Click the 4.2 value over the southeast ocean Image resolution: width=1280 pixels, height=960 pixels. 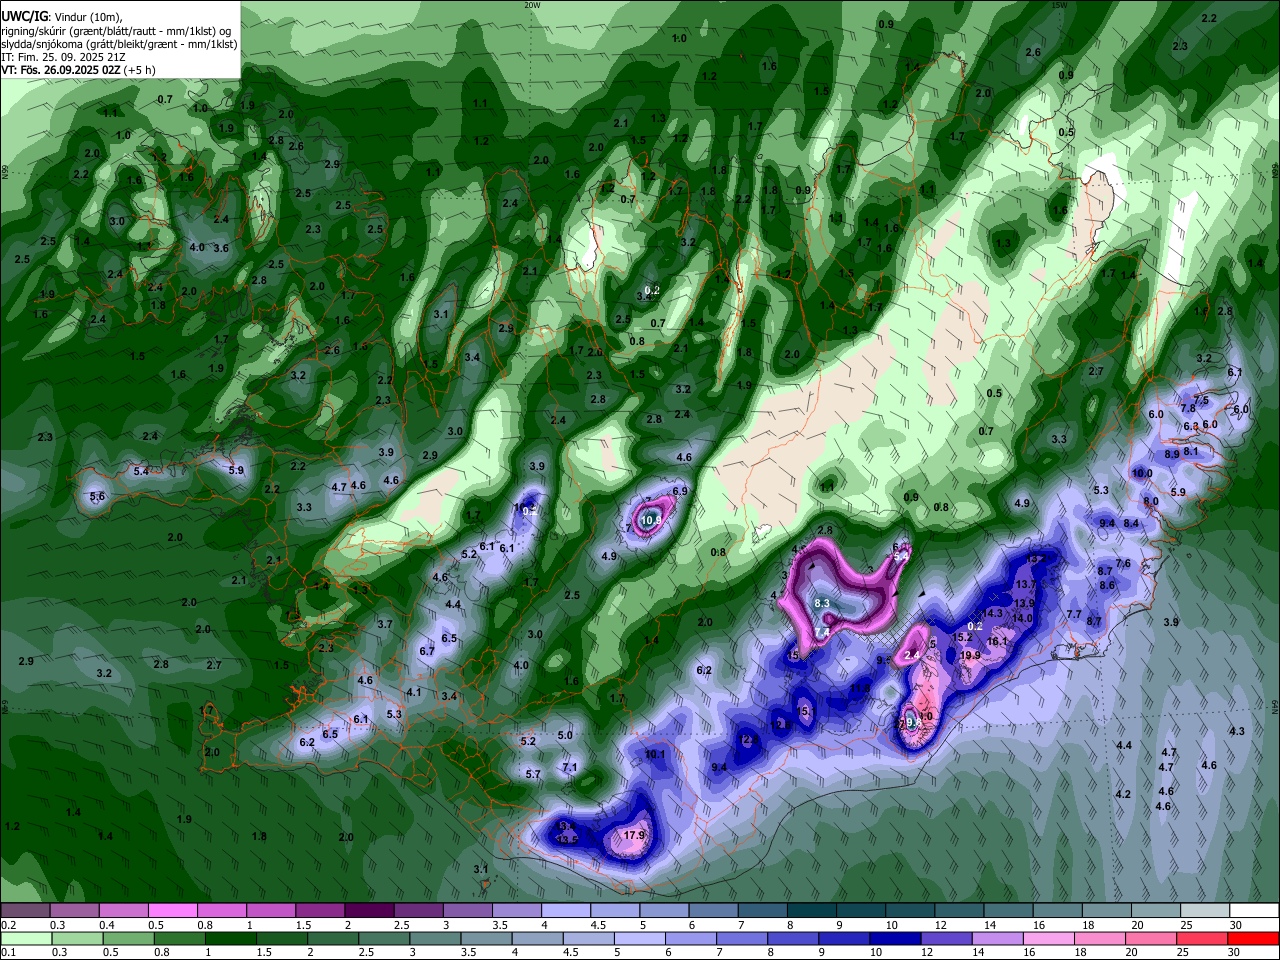coord(1123,794)
